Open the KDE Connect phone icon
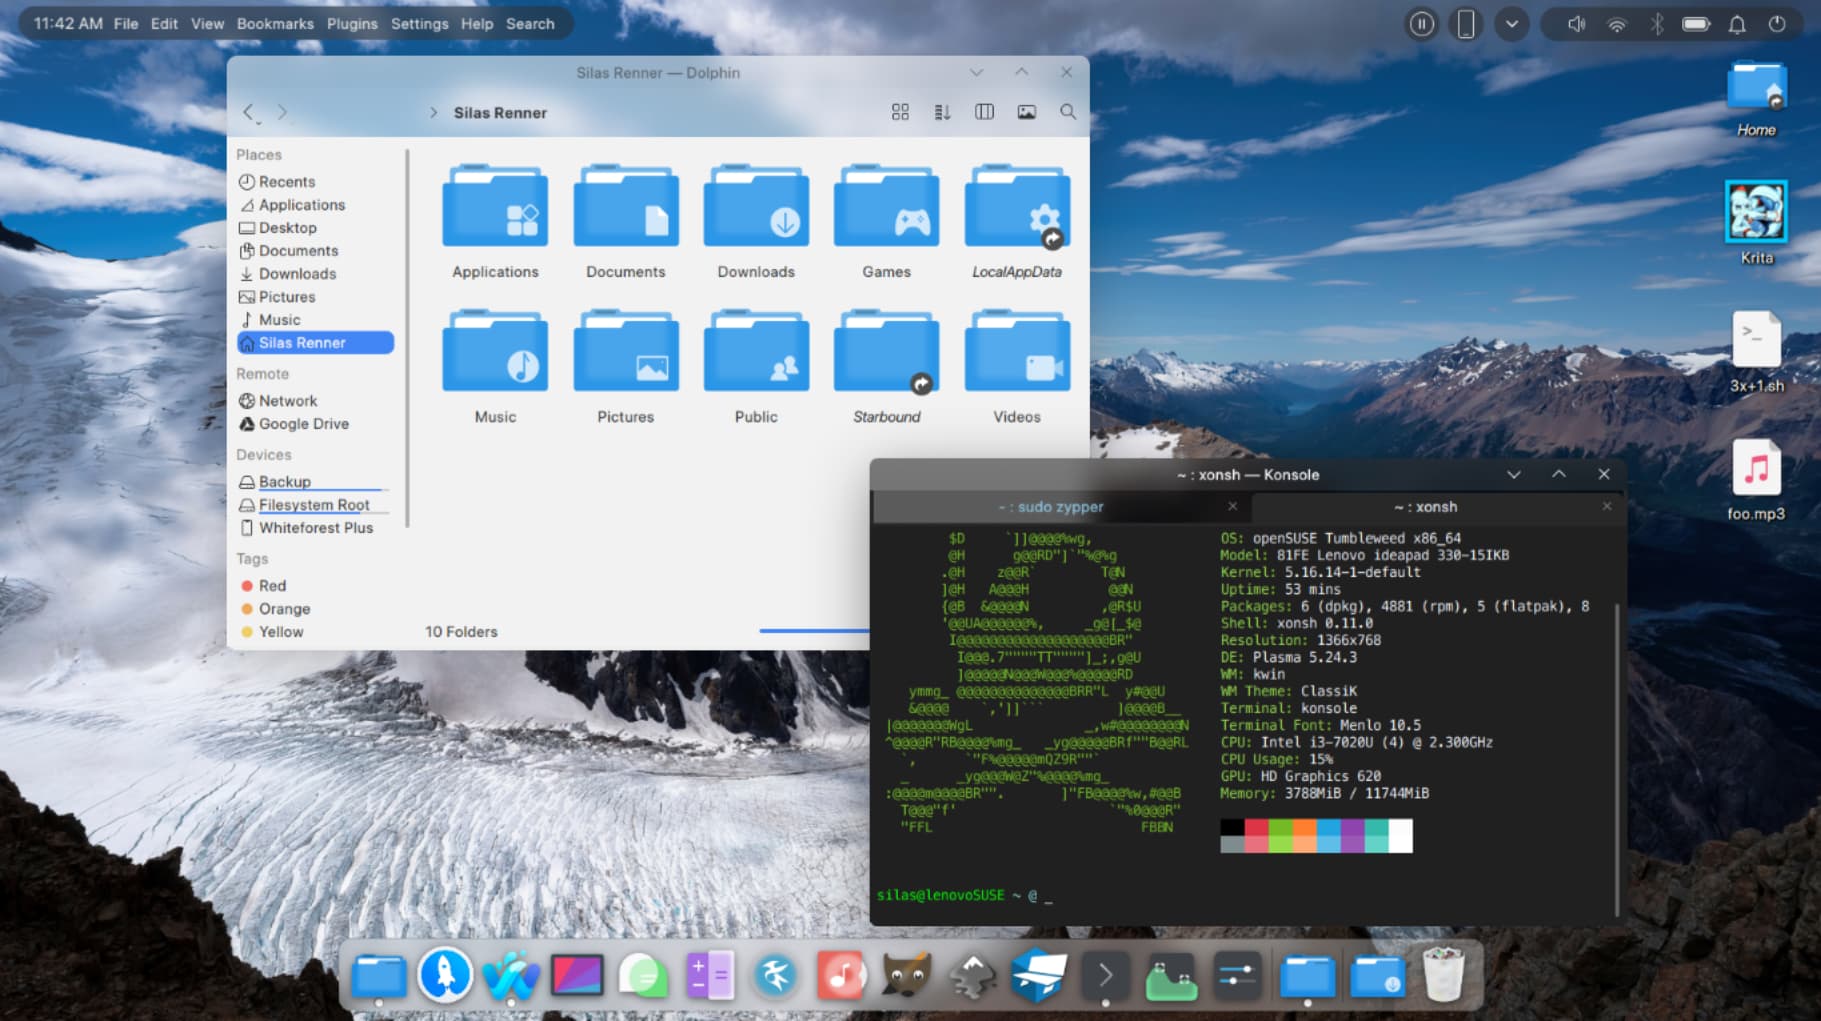The image size is (1821, 1021). pyautogui.click(x=1465, y=23)
